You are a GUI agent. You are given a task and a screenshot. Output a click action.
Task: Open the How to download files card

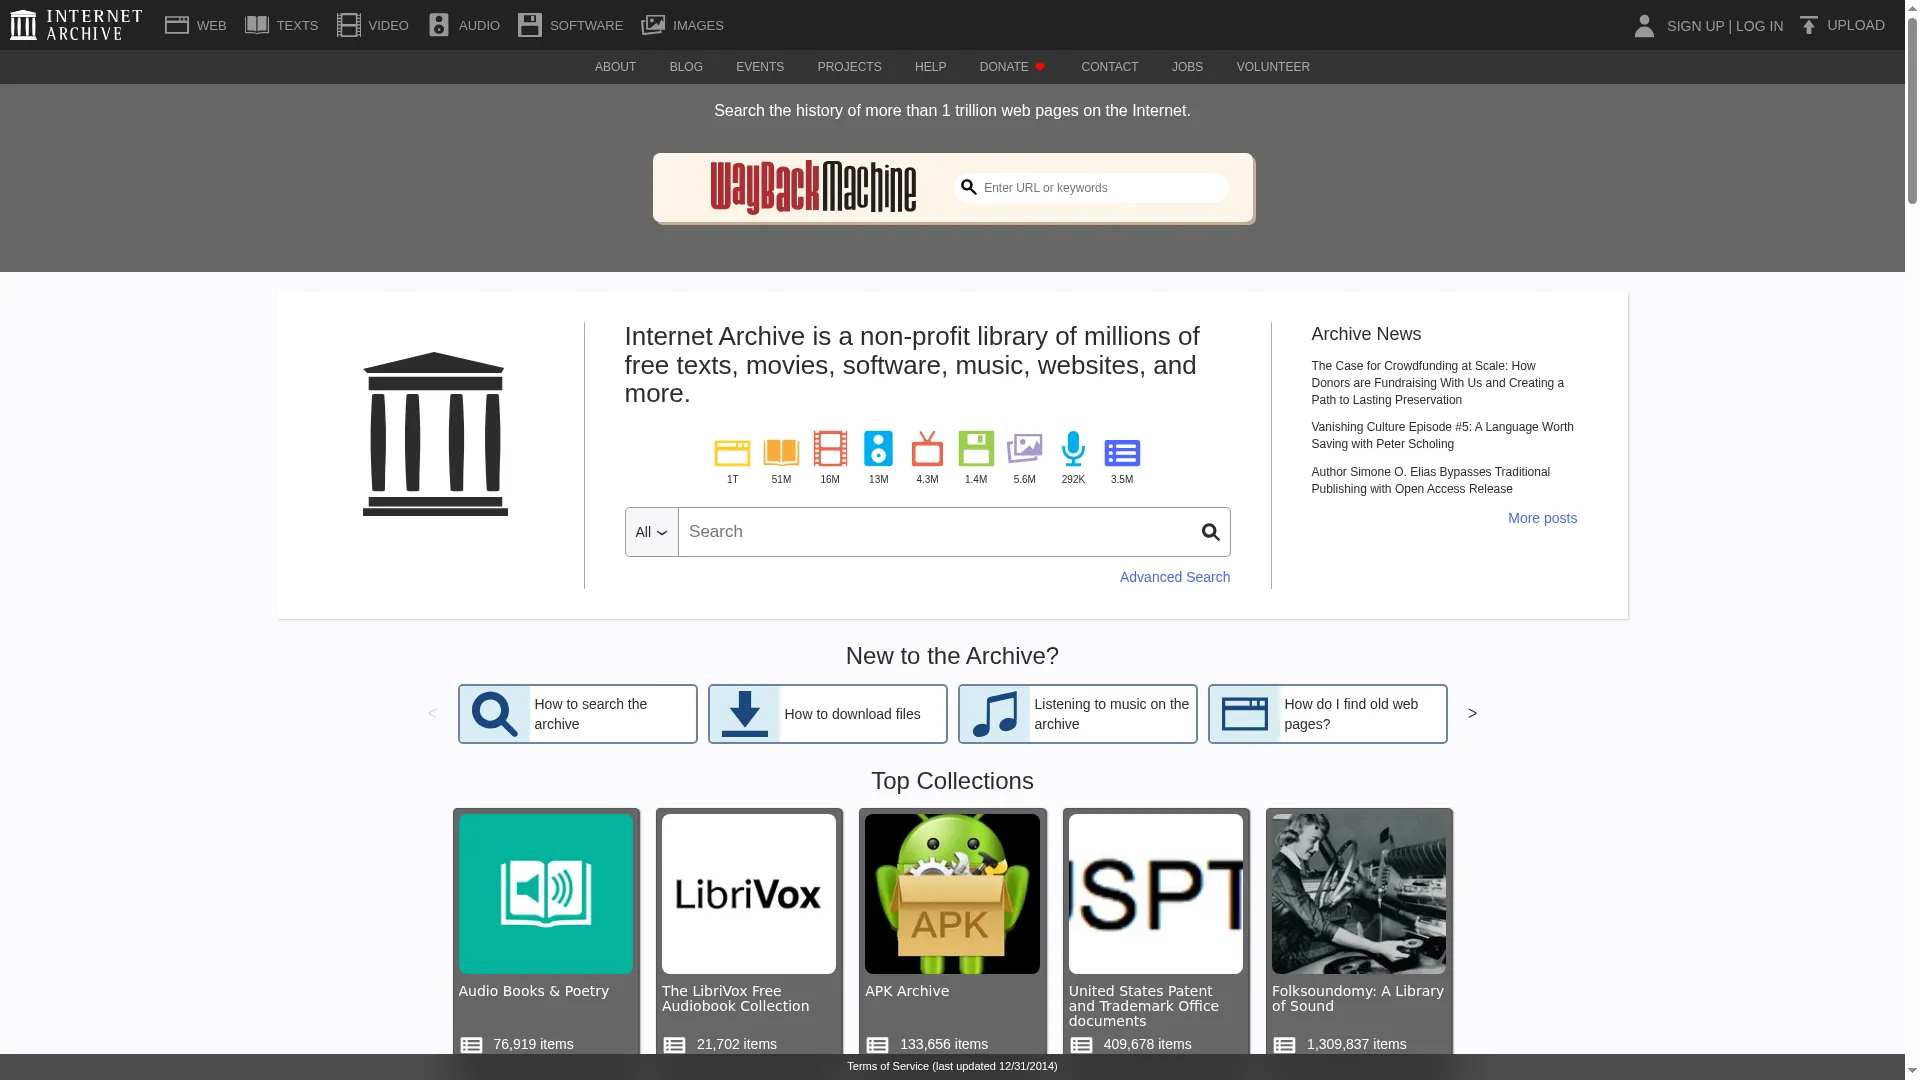pyautogui.click(x=828, y=714)
